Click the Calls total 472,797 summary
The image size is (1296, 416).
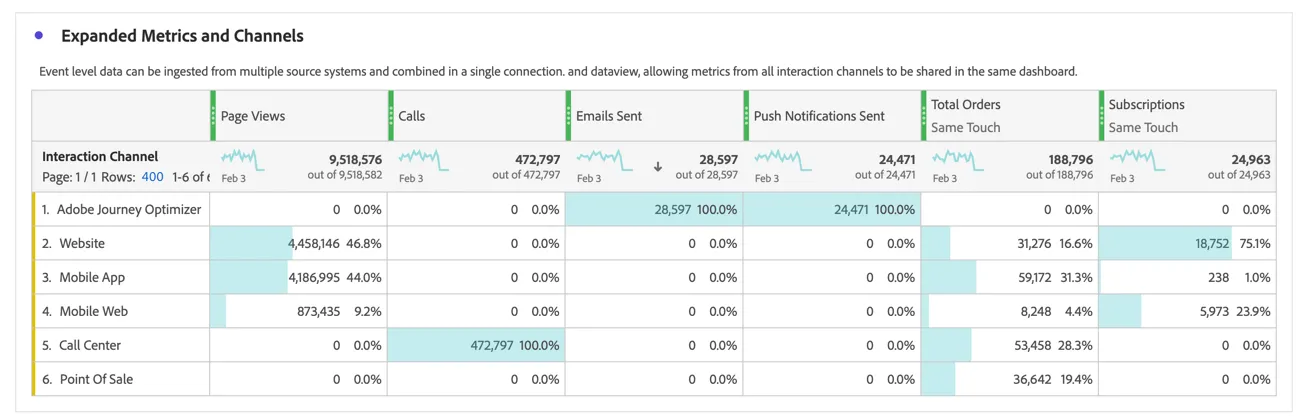[536, 159]
